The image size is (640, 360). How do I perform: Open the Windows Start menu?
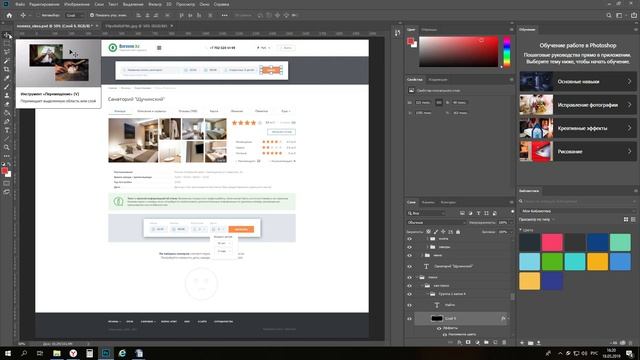(8, 353)
